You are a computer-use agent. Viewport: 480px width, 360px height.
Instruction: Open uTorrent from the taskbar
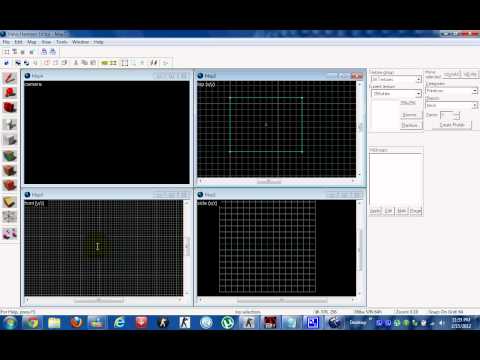[227, 323]
